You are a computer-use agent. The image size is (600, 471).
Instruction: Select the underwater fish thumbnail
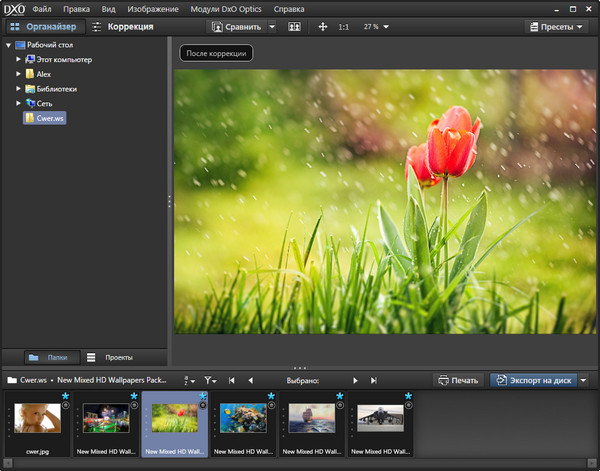coord(243,419)
